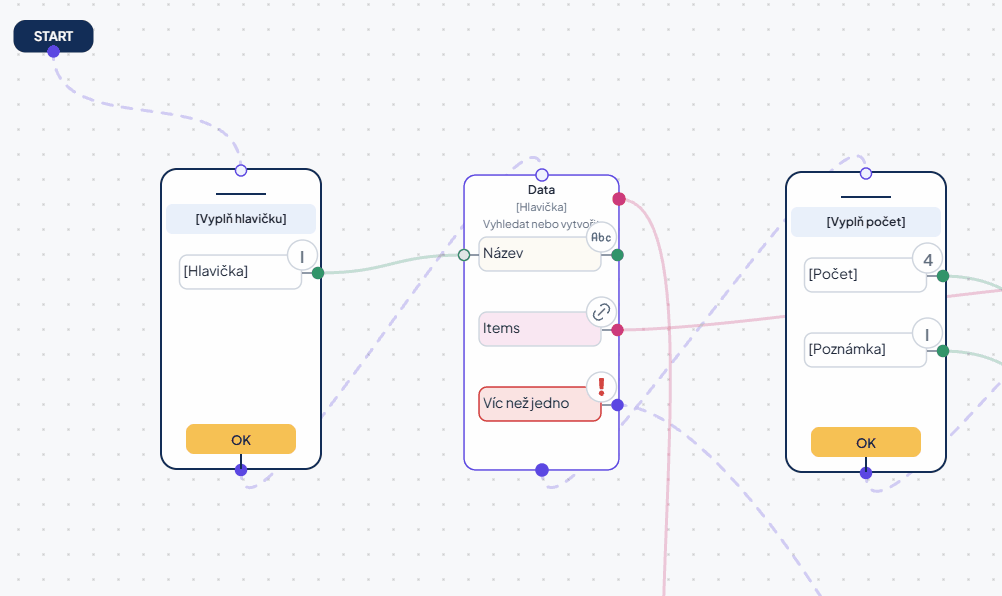This screenshot has width=1002, height=596.
Task: Click the bottom purple port of the Data node
Action: click(x=542, y=470)
